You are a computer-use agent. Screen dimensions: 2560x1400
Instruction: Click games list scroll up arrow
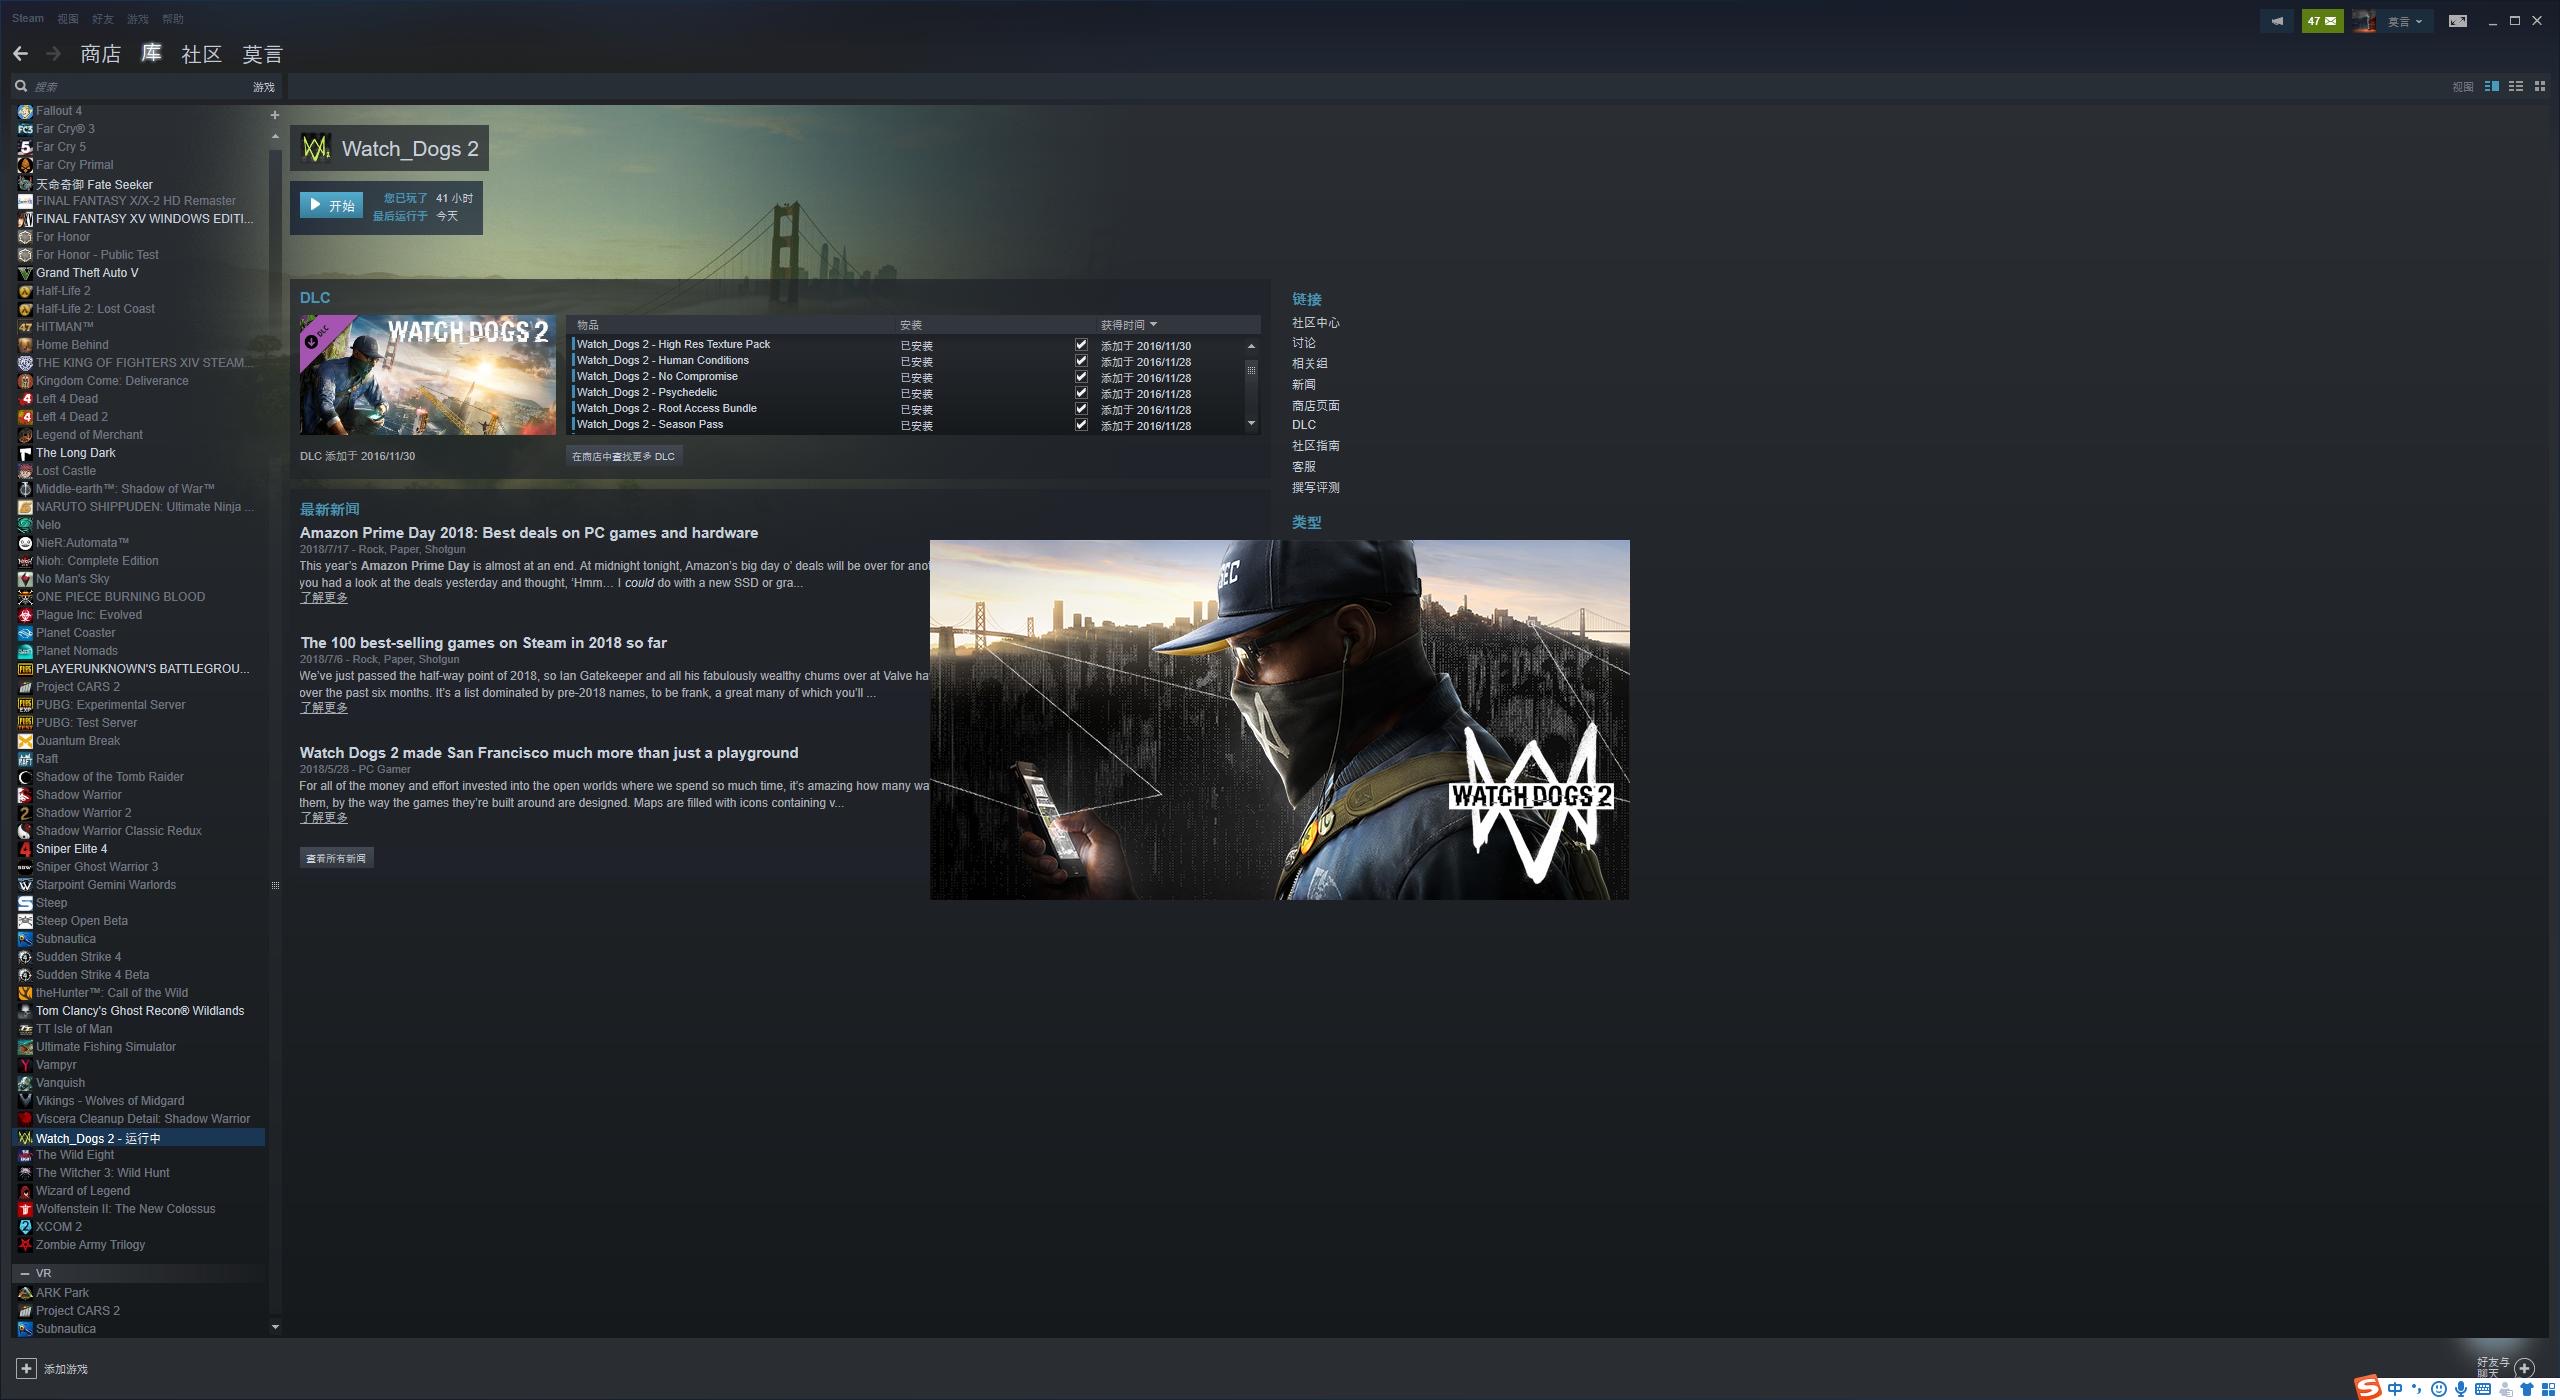pyautogui.click(x=275, y=136)
